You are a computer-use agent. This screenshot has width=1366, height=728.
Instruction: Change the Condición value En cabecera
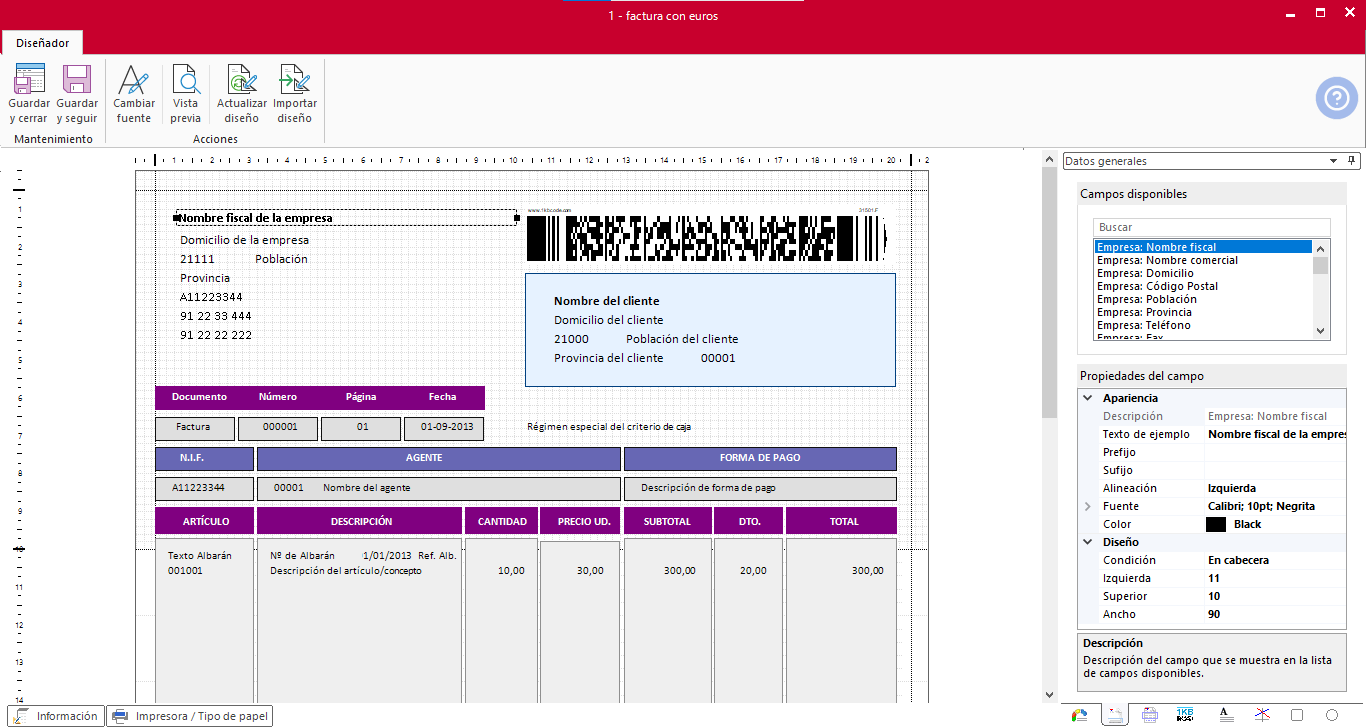(x=1275, y=560)
